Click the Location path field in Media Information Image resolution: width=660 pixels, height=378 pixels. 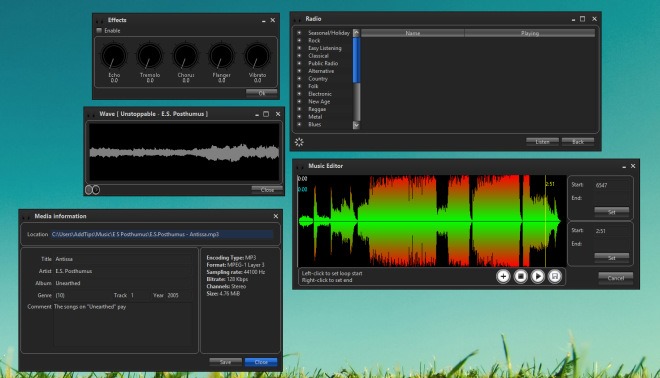[x=162, y=234]
